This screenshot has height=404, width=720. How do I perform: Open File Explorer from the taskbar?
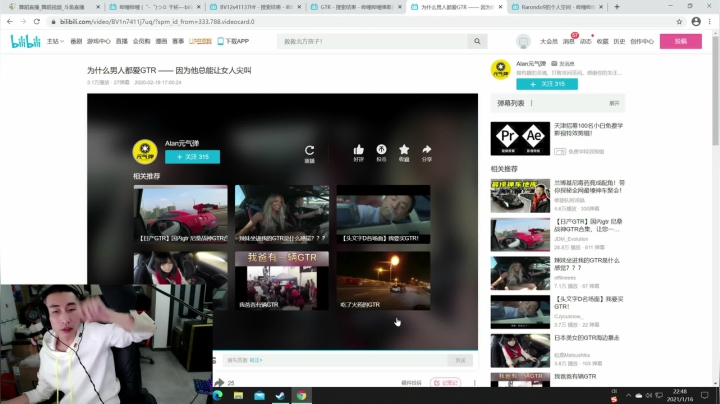[x=238, y=395]
